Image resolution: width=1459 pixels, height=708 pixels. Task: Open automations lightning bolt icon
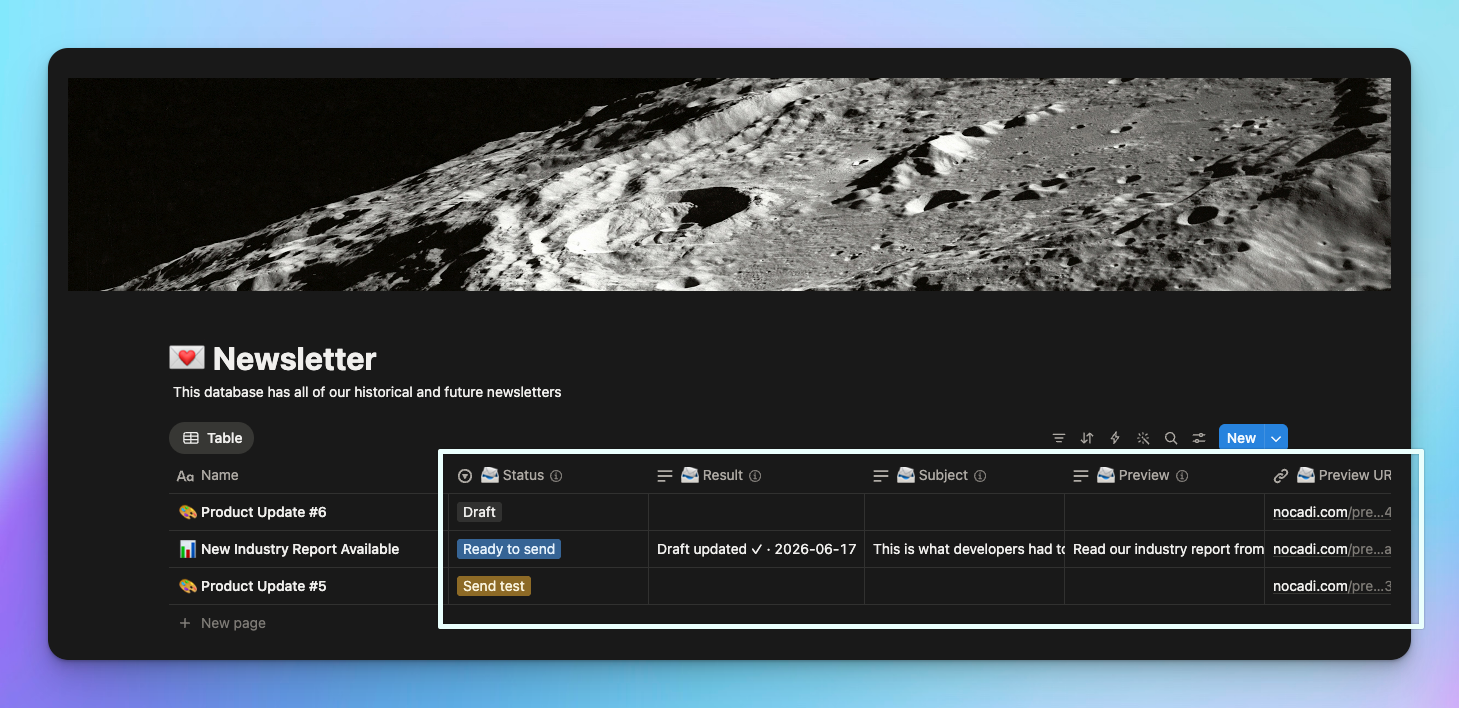(x=1115, y=438)
